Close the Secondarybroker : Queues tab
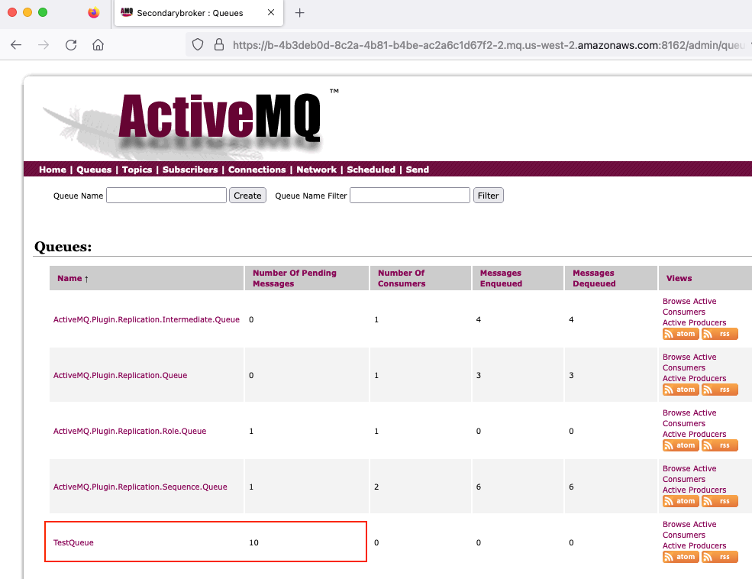The height and width of the screenshot is (580, 752). [x=271, y=12]
